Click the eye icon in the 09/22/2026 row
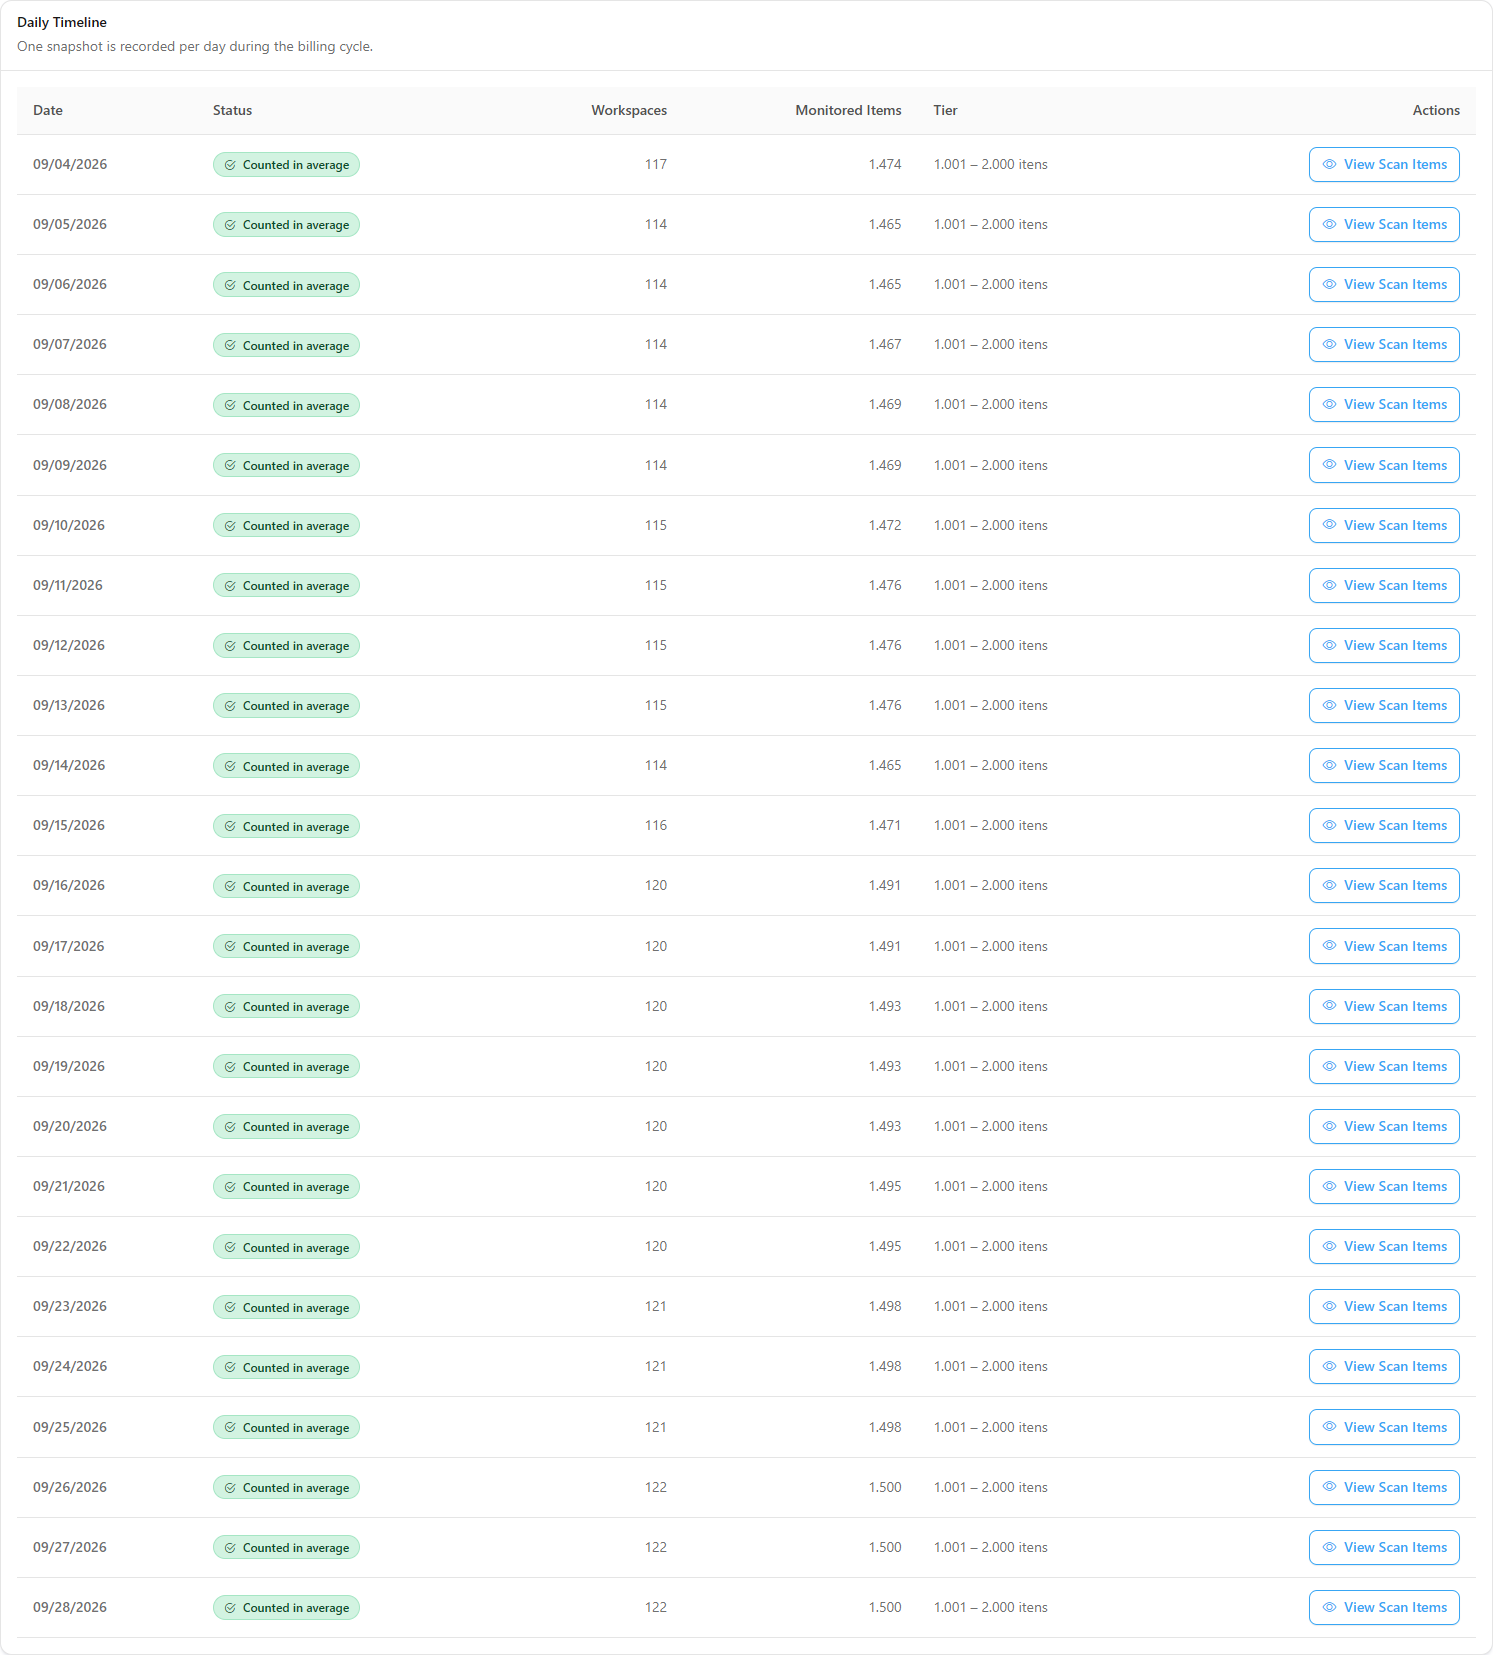This screenshot has width=1493, height=1655. click(1329, 1246)
